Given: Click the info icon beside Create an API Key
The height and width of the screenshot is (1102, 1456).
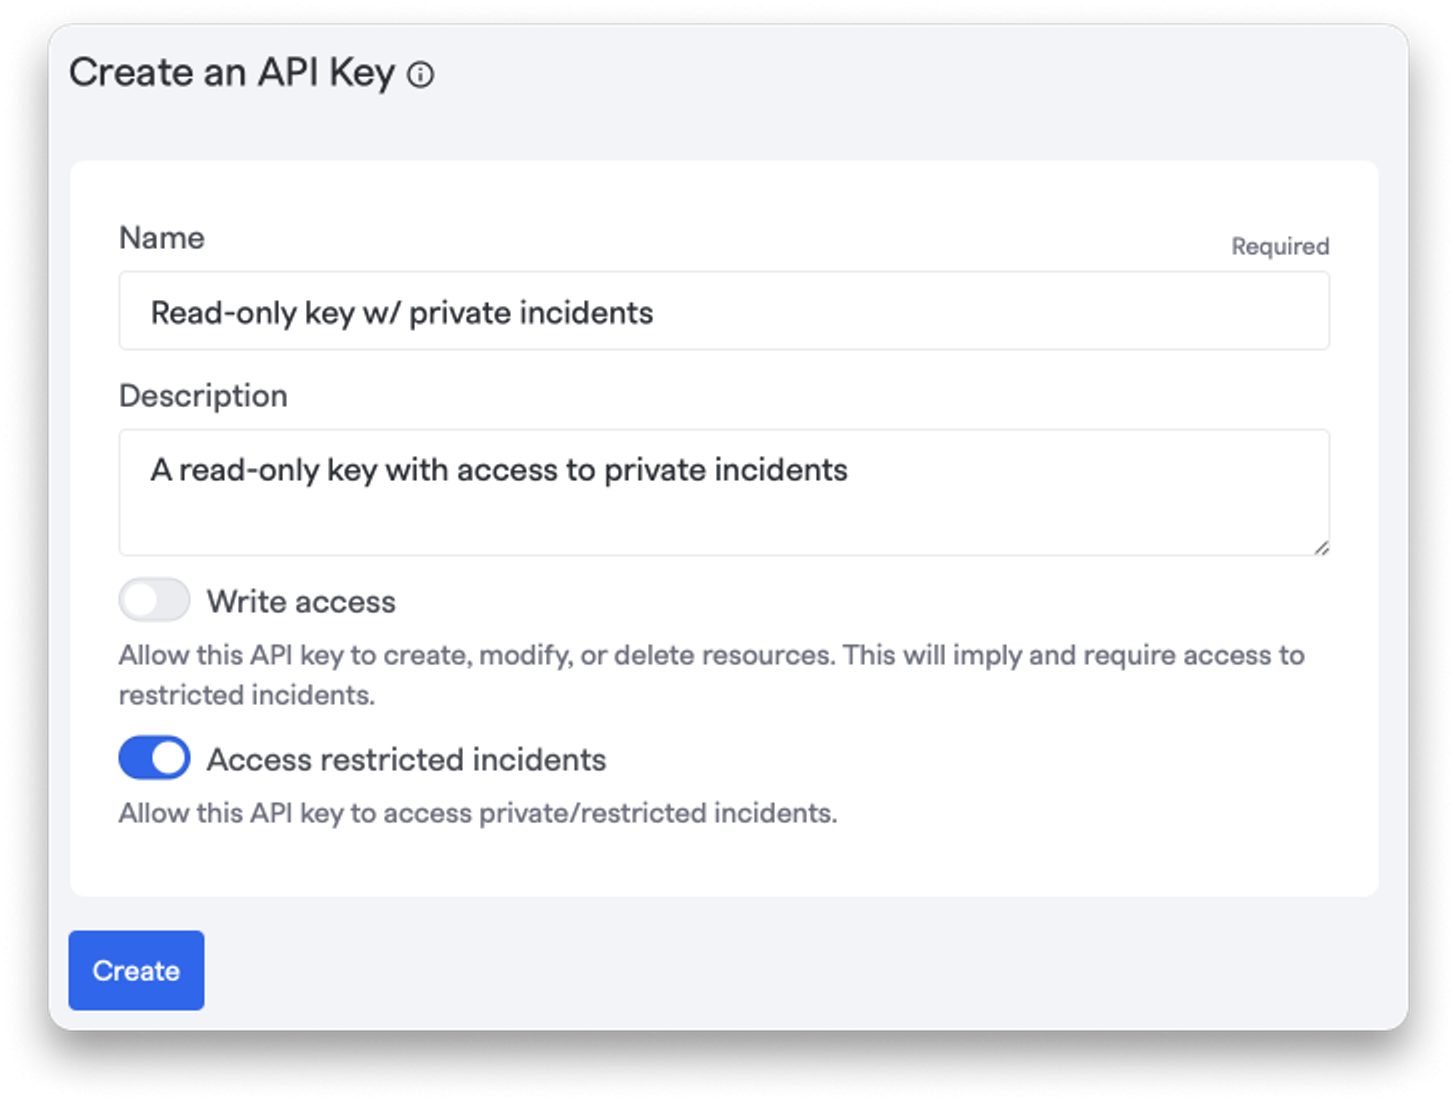Looking at the screenshot, I should pyautogui.click(x=421, y=75).
